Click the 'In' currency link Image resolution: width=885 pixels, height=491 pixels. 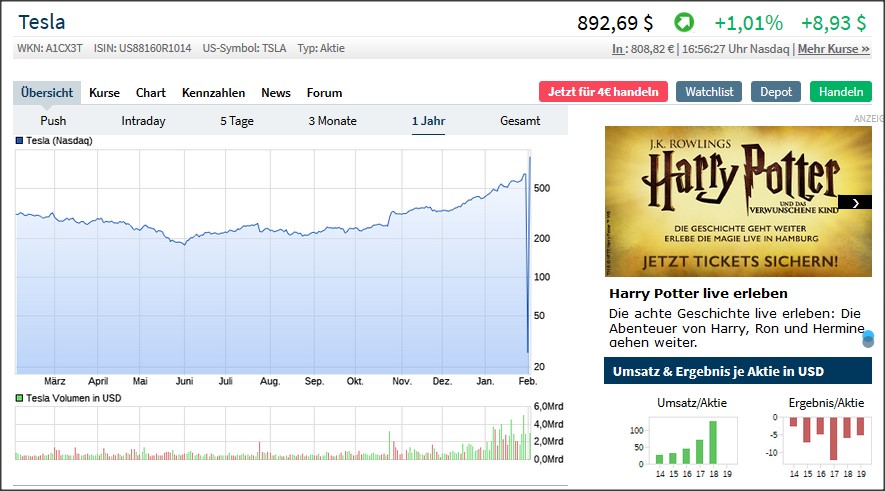click(618, 49)
